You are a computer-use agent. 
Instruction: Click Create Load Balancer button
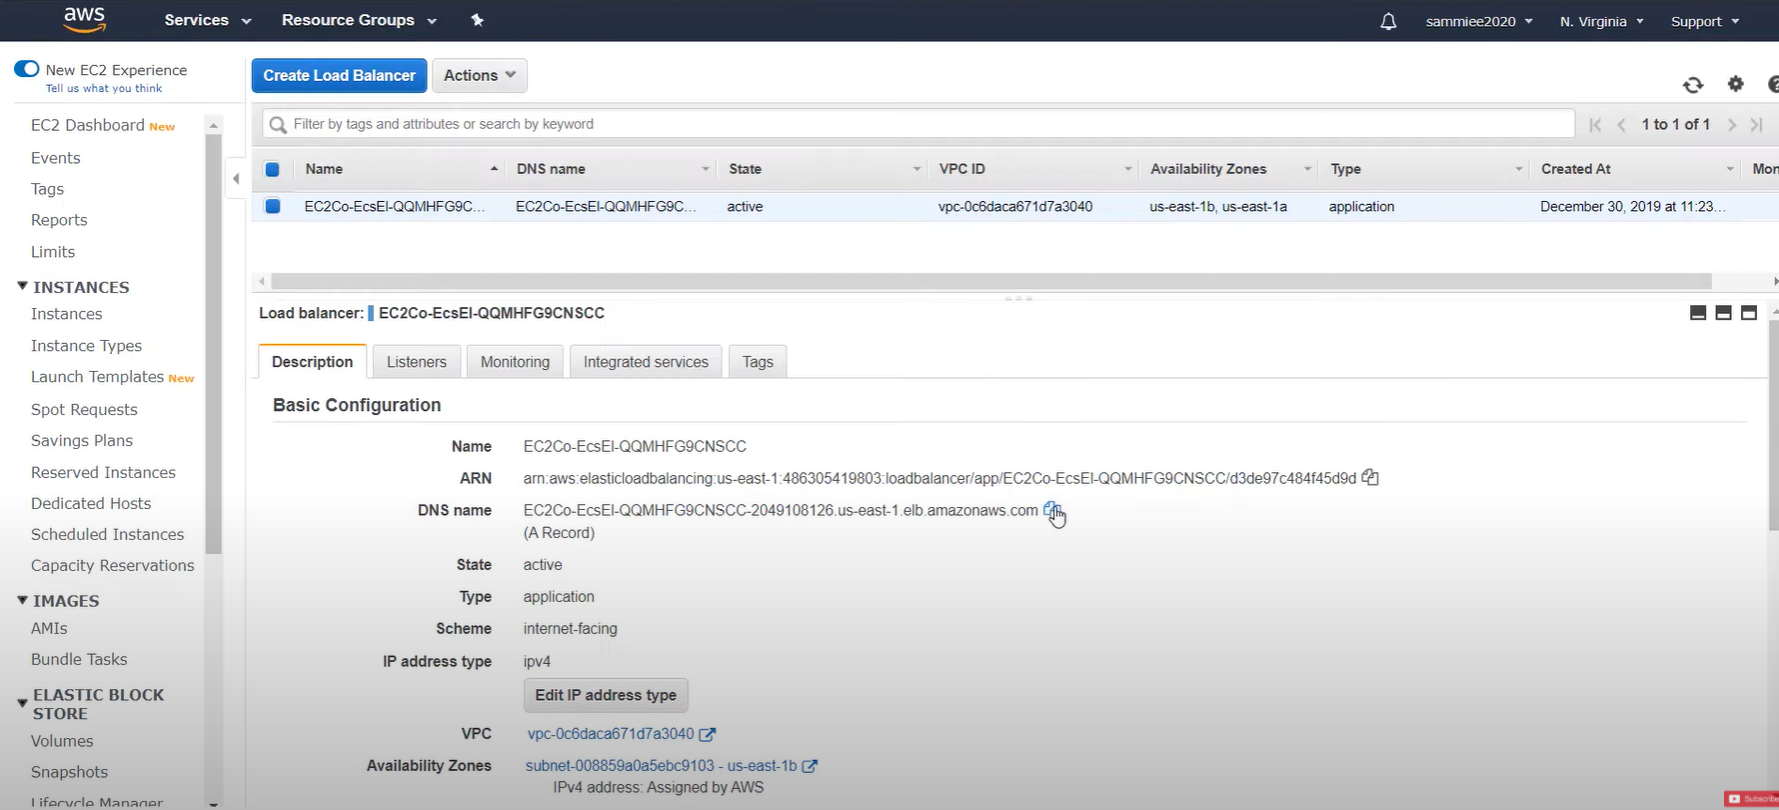pyautogui.click(x=339, y=76)
